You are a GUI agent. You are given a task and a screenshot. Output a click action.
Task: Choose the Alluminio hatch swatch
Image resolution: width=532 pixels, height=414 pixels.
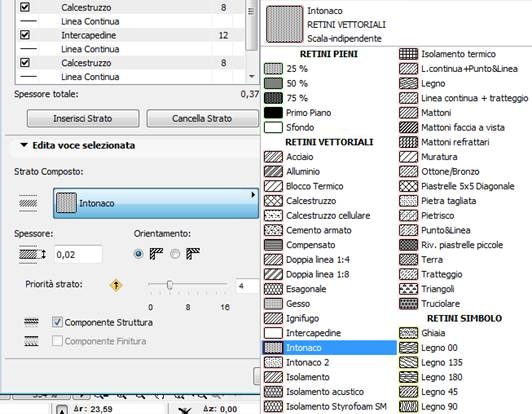(x=273, y=171)
